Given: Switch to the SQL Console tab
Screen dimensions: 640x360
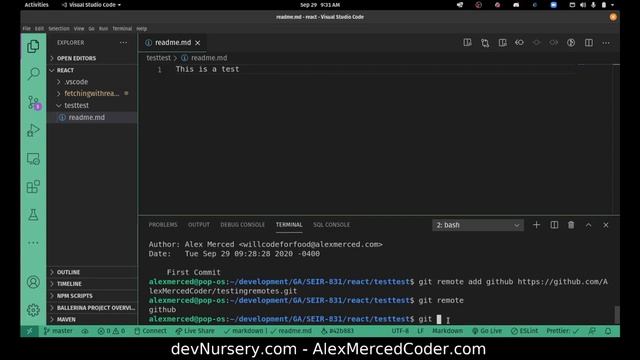Looking at the screenshot, I should pyautogui.click(x=331, y=225).
